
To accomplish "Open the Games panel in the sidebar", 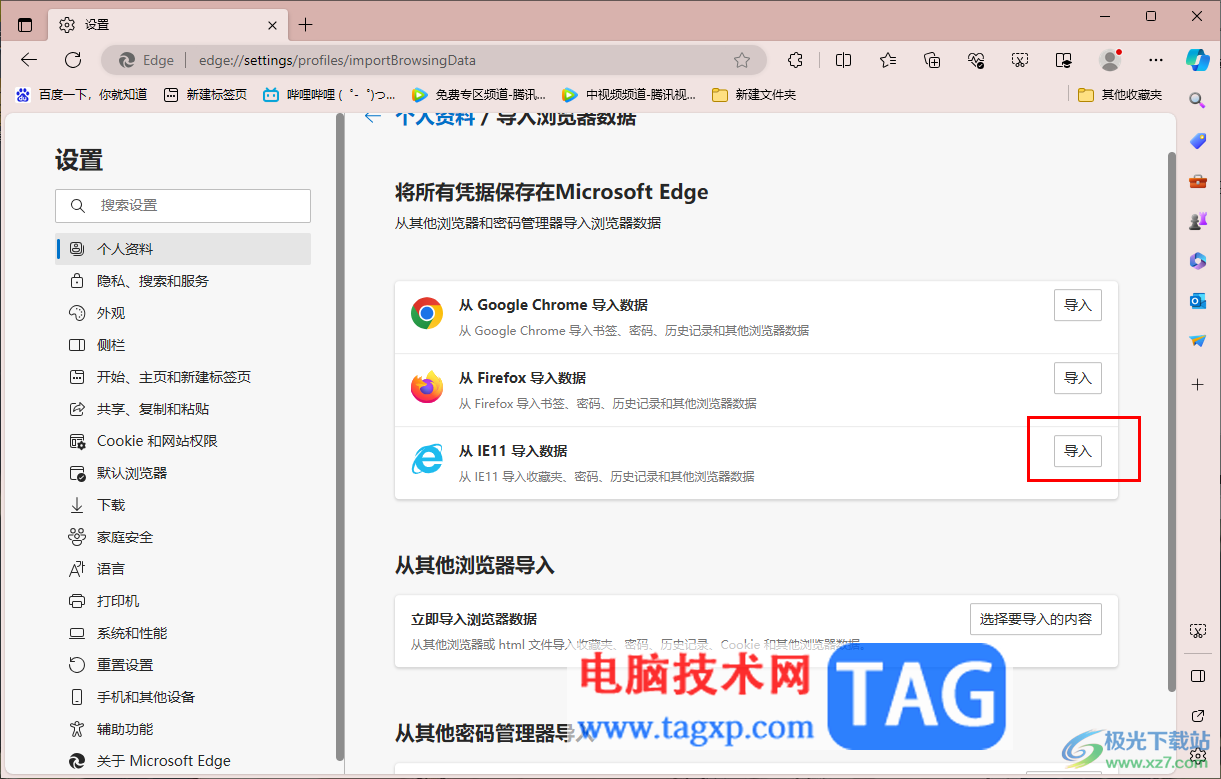I will 1197,221.
